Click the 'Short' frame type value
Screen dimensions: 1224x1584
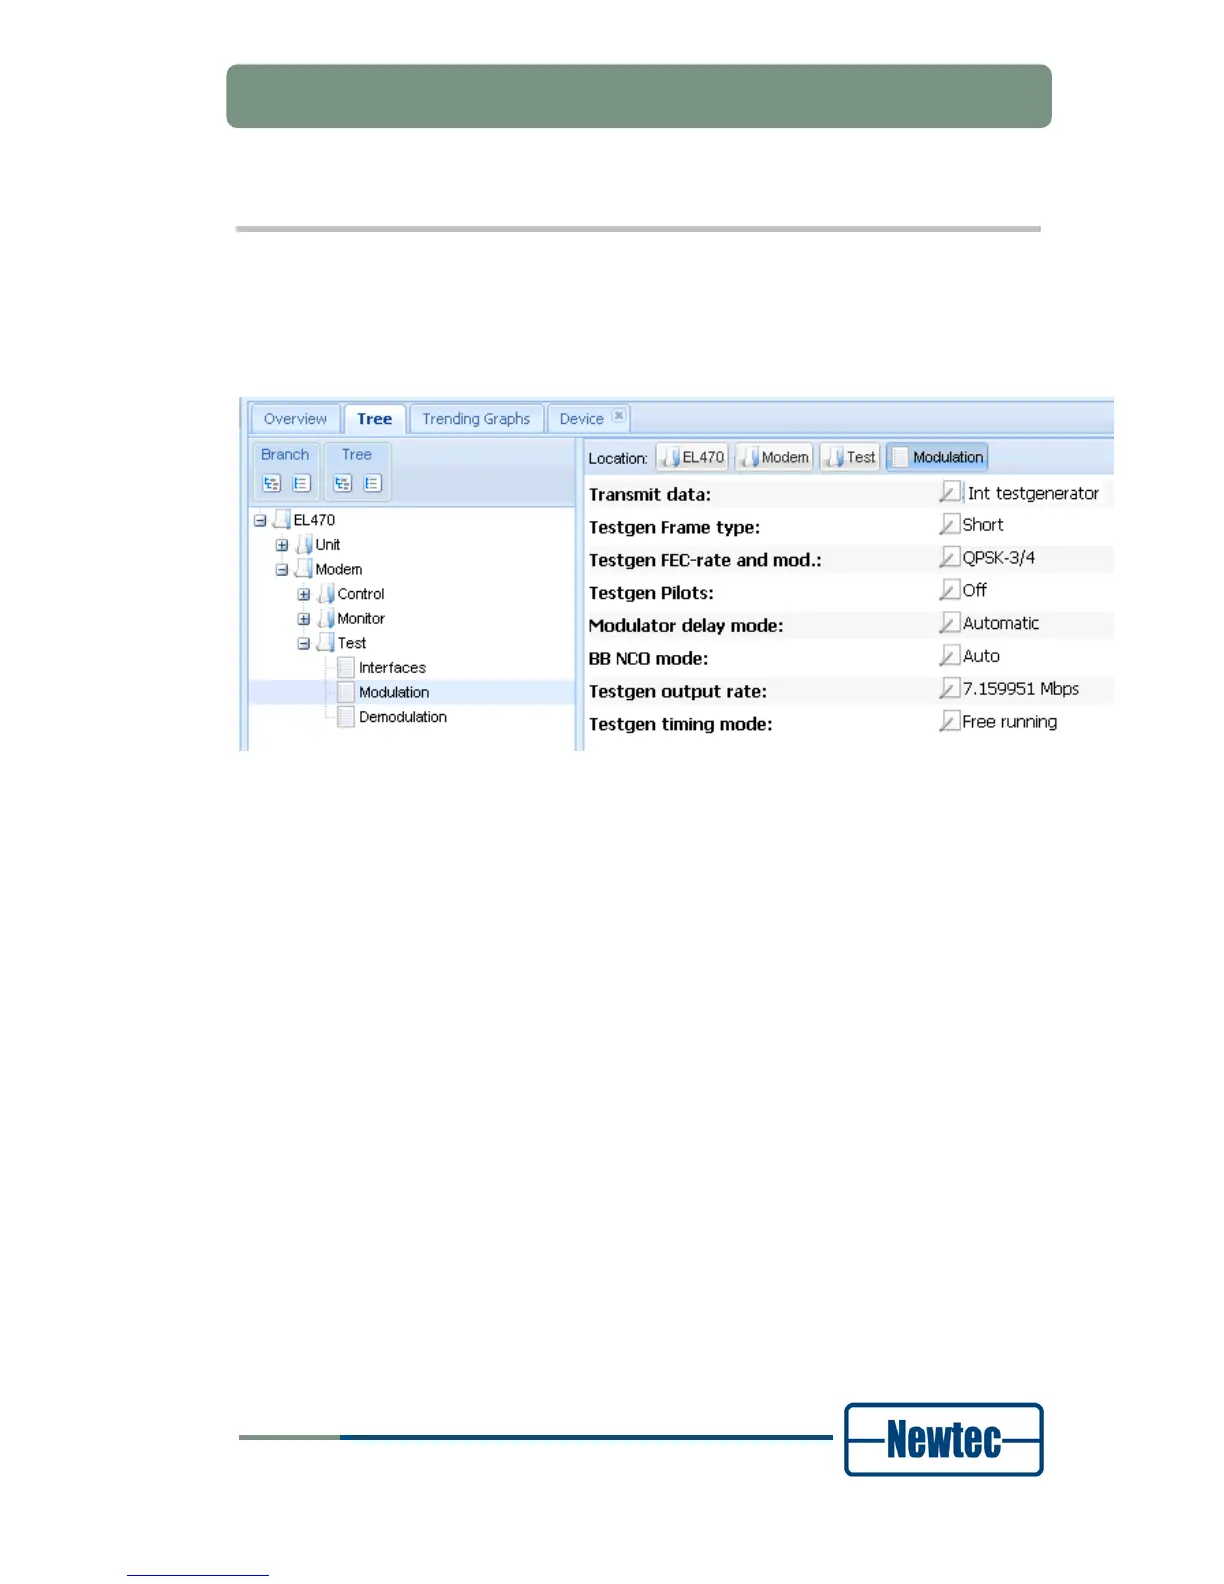[x=983, y=524]
